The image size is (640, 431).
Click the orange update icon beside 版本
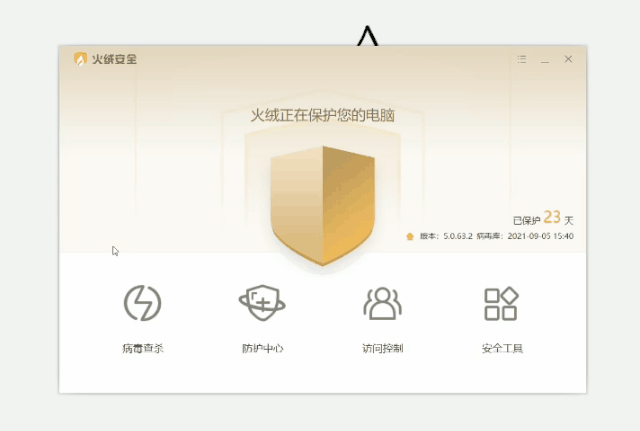pyautogui.click(x=410, y=236)
